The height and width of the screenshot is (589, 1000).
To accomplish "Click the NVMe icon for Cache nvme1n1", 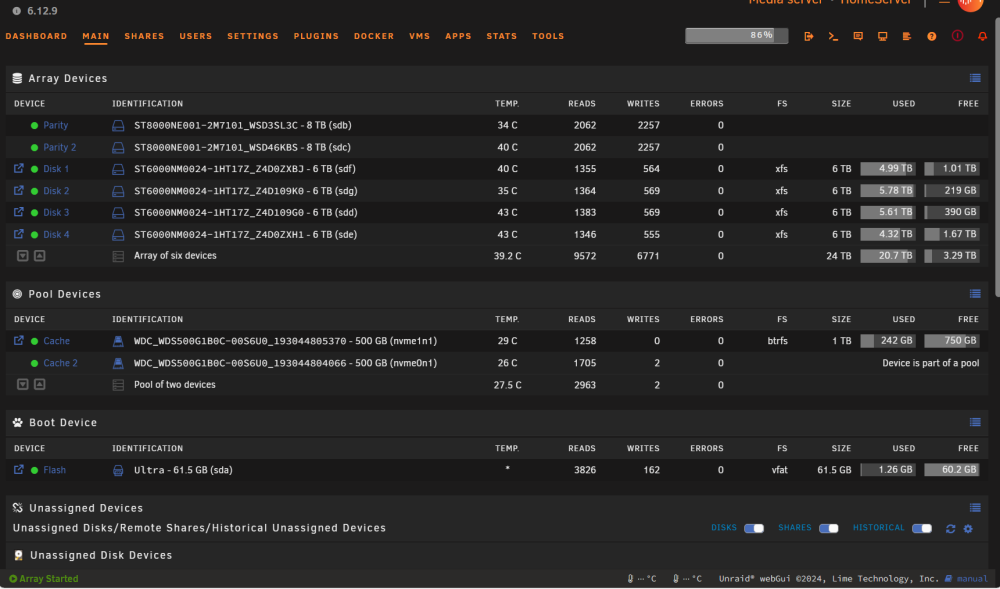I will pos(118,341).
